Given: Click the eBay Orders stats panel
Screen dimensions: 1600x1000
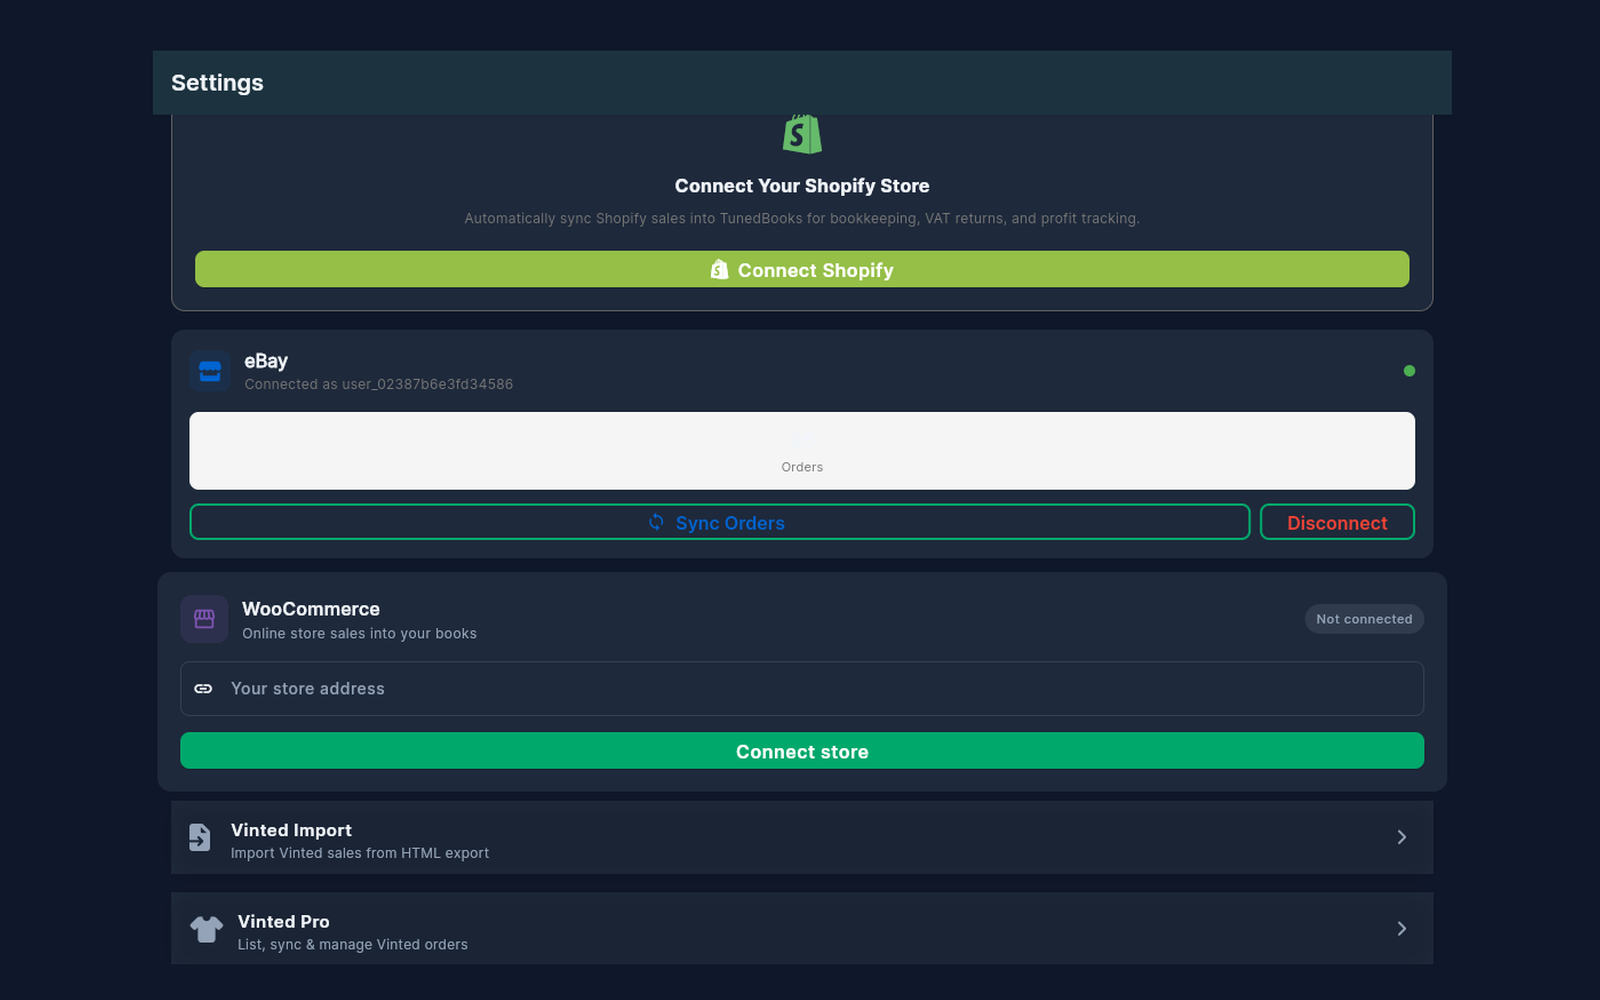Looking at the screenshot, I should point(802,451).
